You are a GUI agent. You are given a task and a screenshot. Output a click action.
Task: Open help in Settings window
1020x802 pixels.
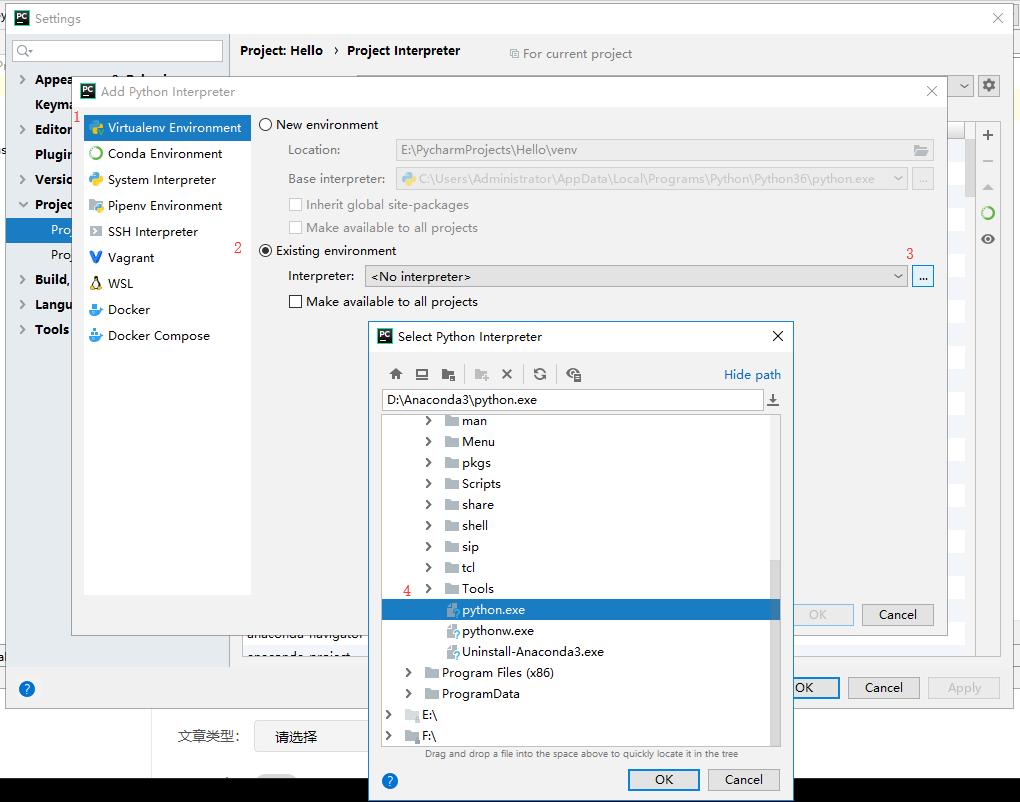pos(27,689)
